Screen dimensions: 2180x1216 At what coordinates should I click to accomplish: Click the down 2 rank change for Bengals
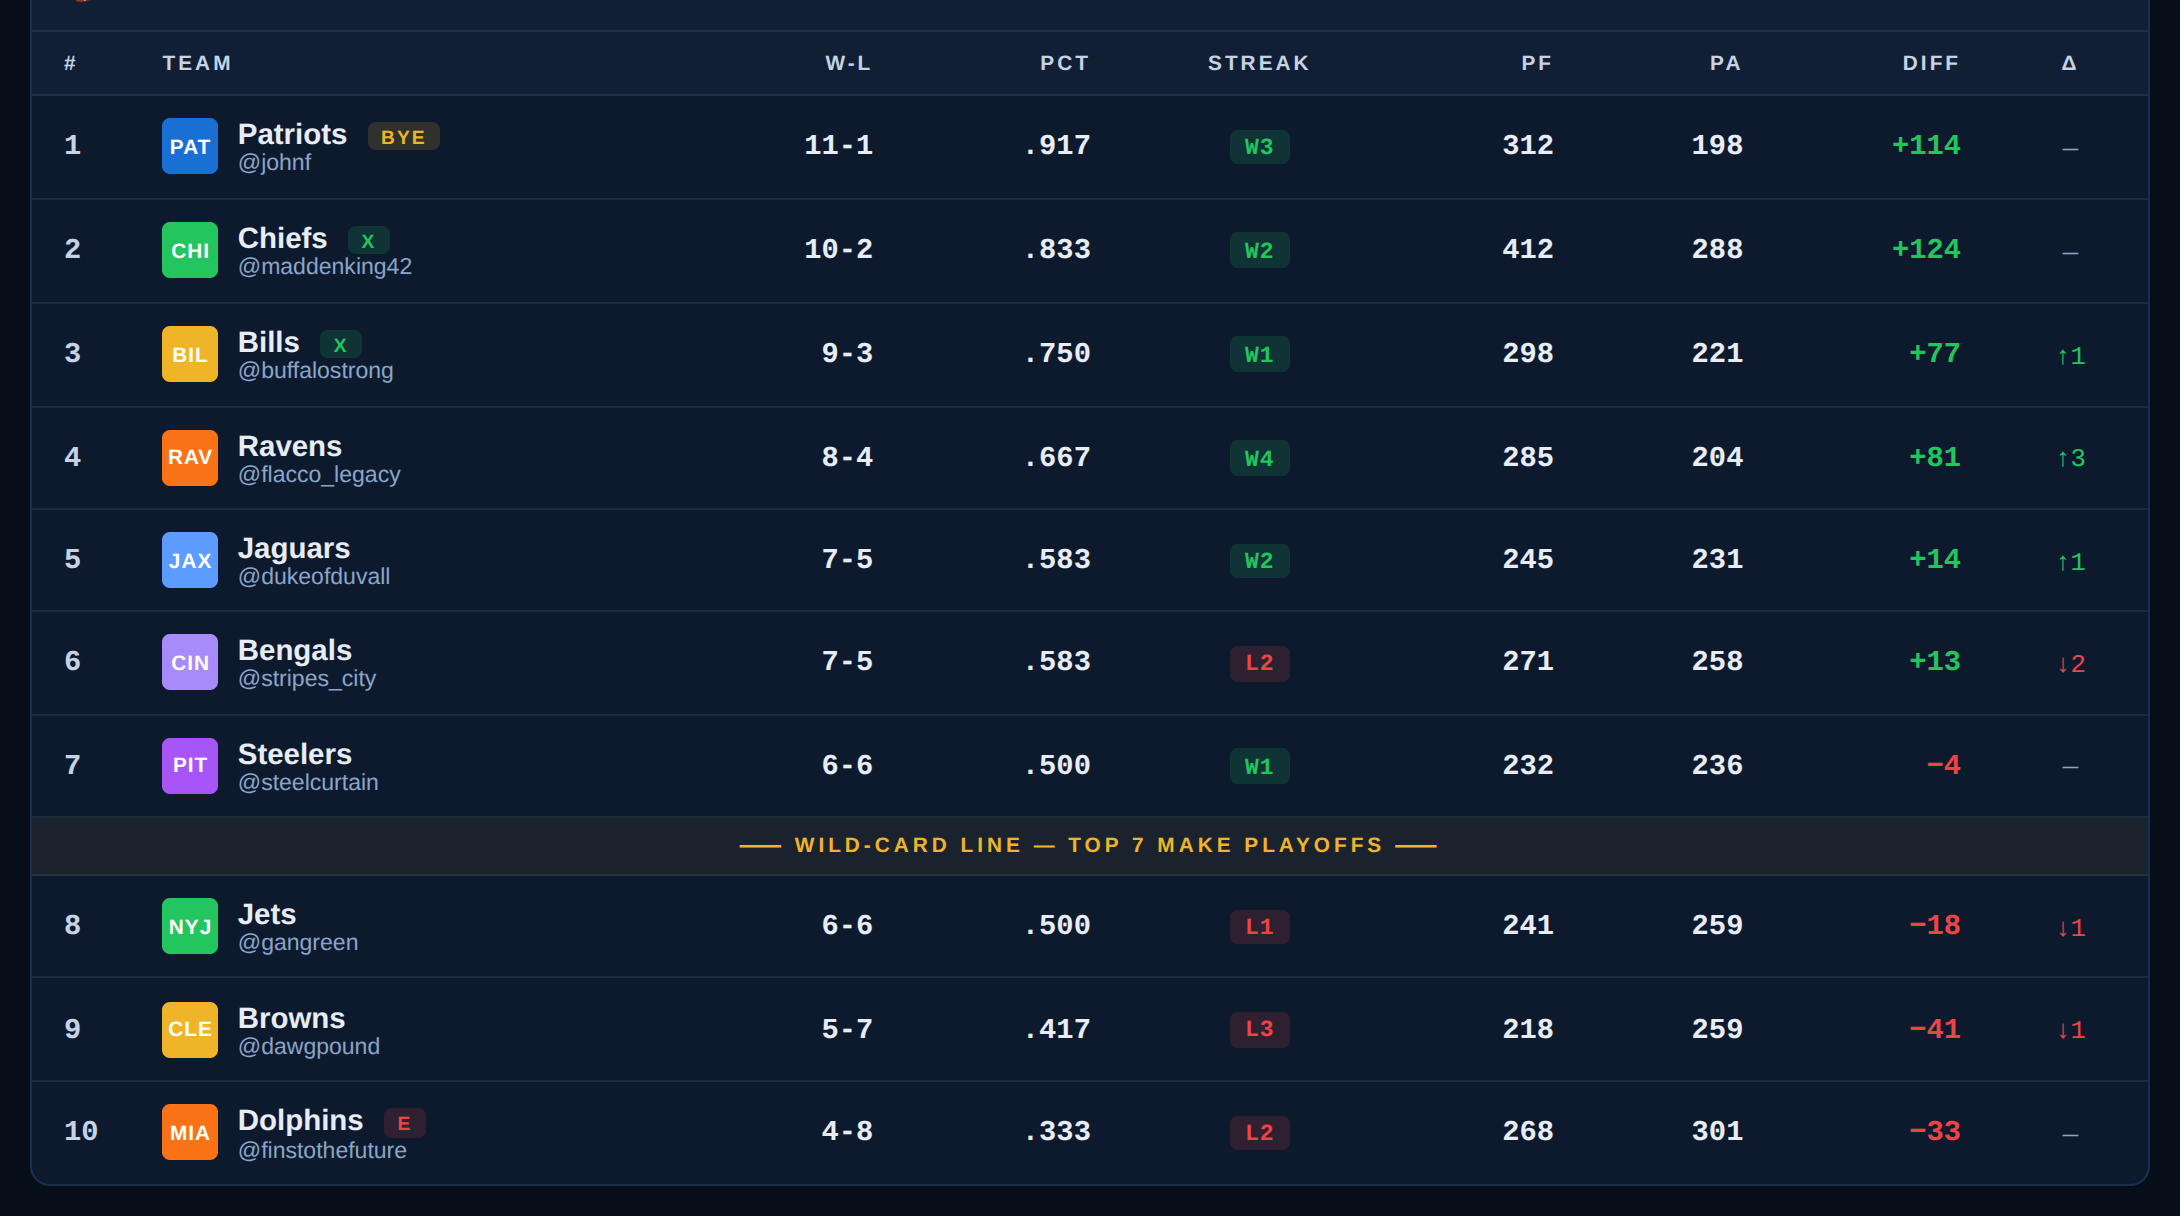pos(2070,664)
